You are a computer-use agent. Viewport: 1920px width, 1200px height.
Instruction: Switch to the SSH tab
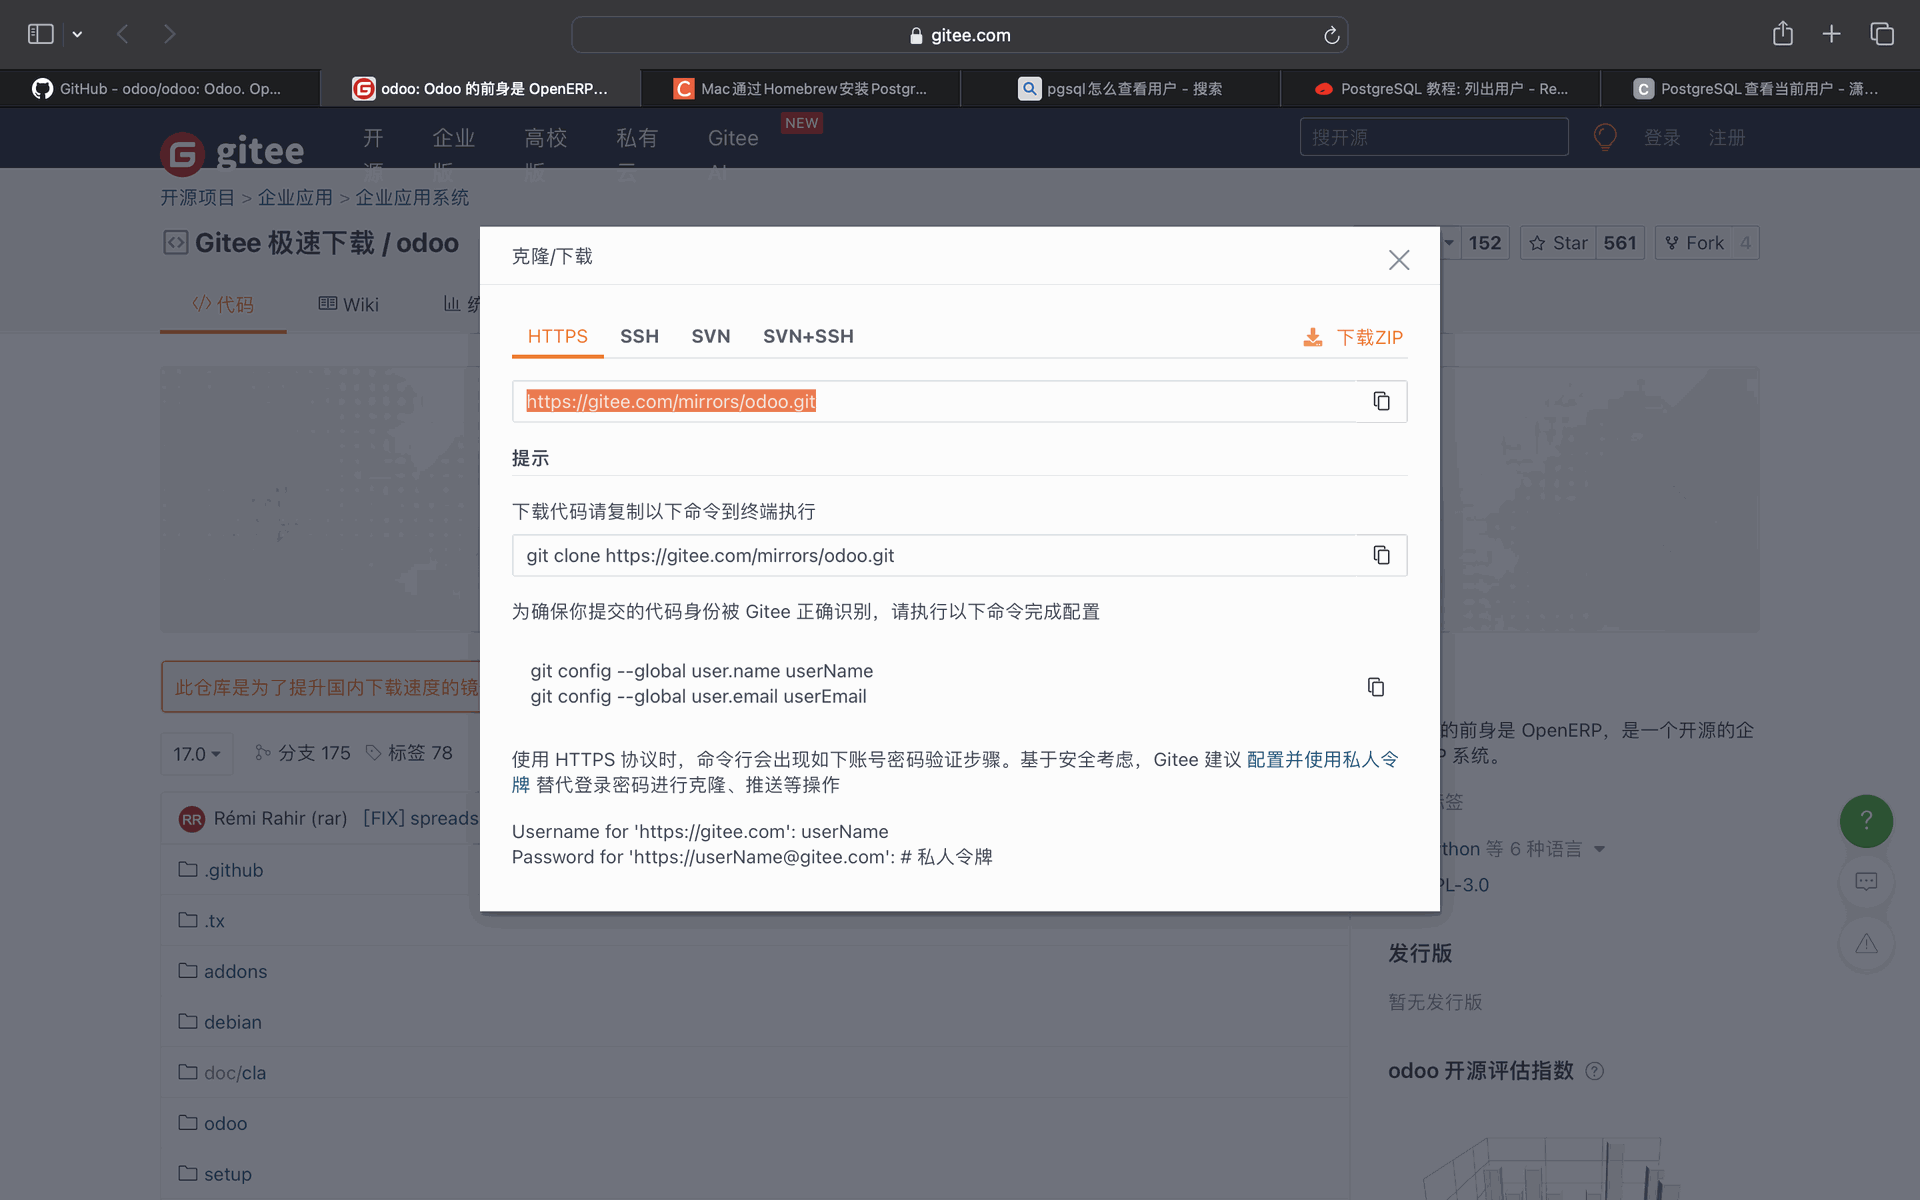(x=639, y=336)
